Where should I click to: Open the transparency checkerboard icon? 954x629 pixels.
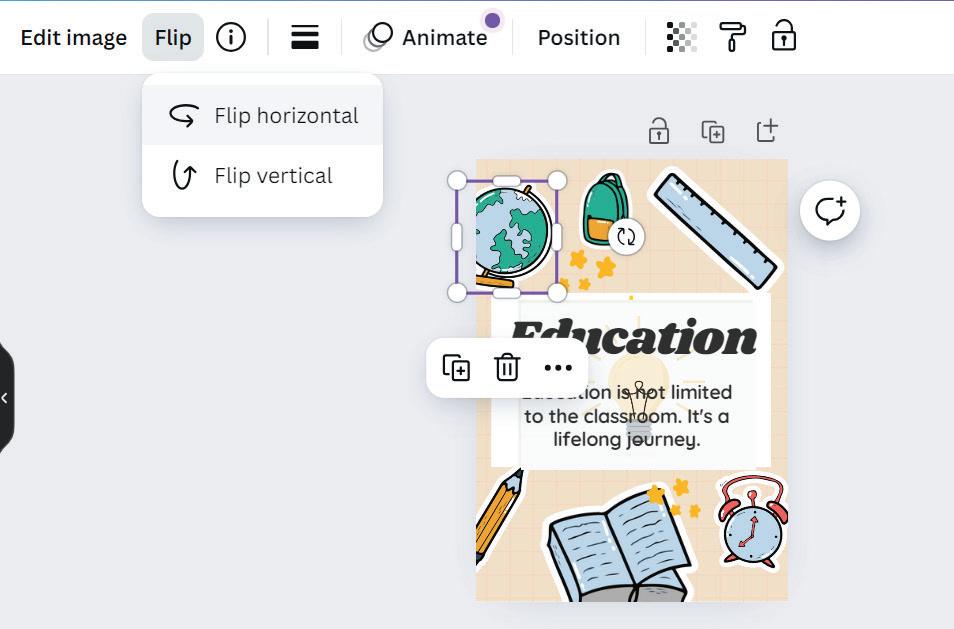682,37
